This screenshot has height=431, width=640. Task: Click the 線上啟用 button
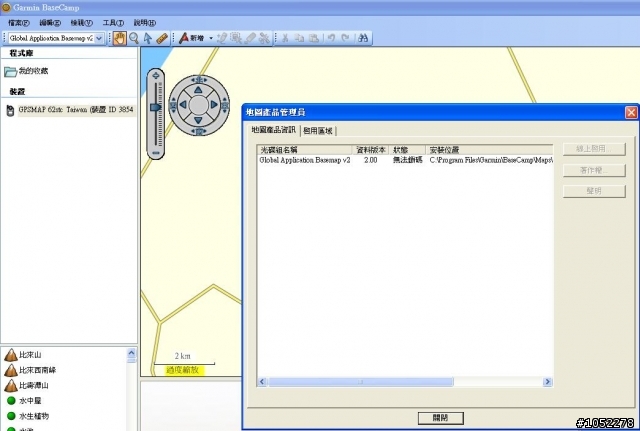click(594, 149)
